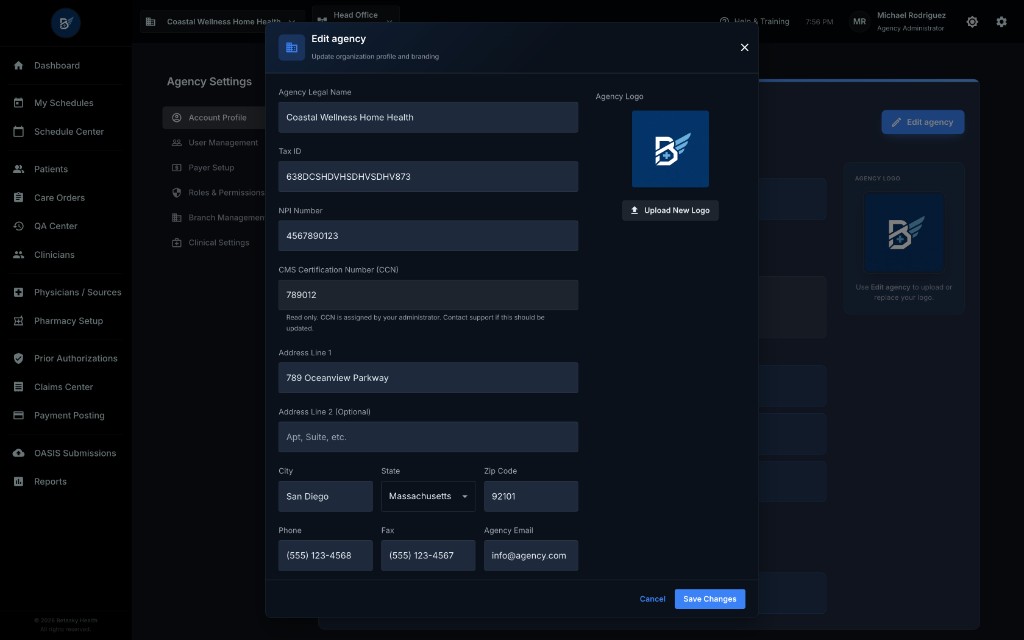This screenshot has width=1024, height=640.
Task: Click the Agency Email input field
Action: coord(530,556)
